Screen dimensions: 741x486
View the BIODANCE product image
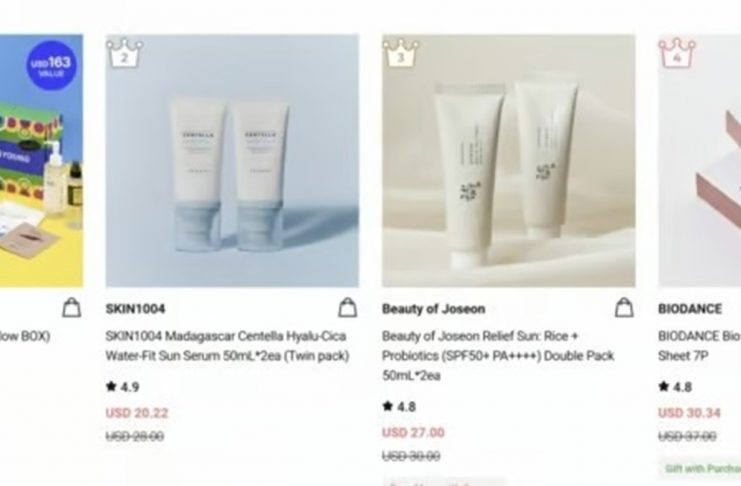pos(699,161)
